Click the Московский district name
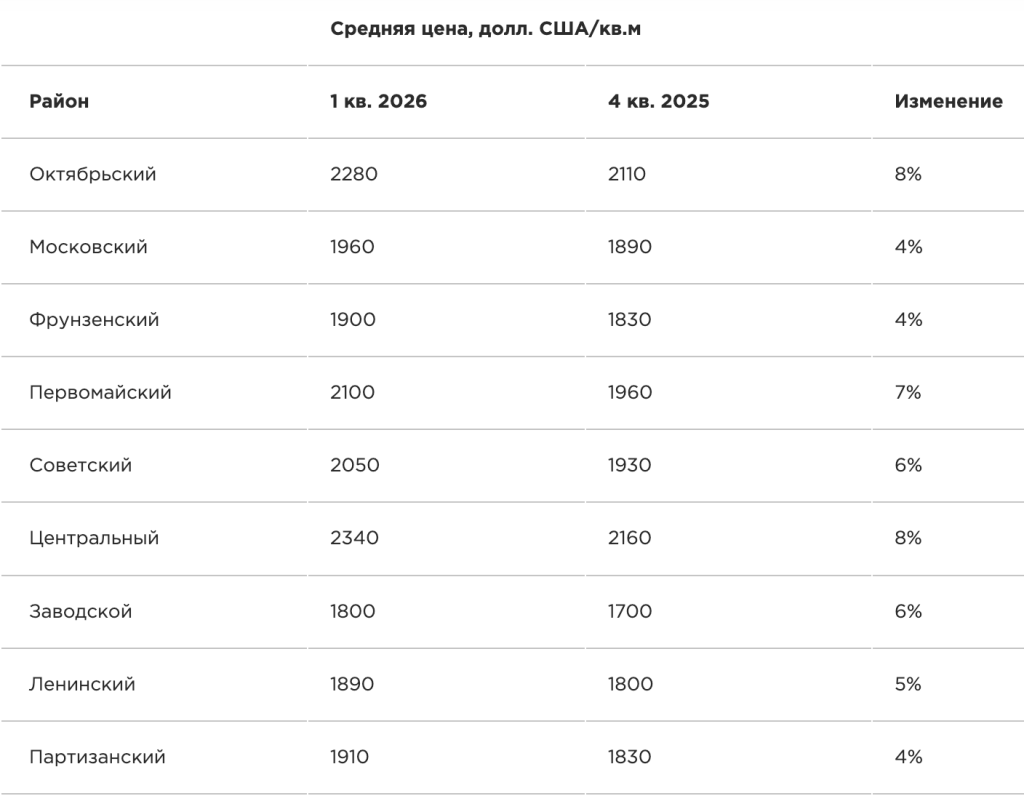 click(88, 247)
